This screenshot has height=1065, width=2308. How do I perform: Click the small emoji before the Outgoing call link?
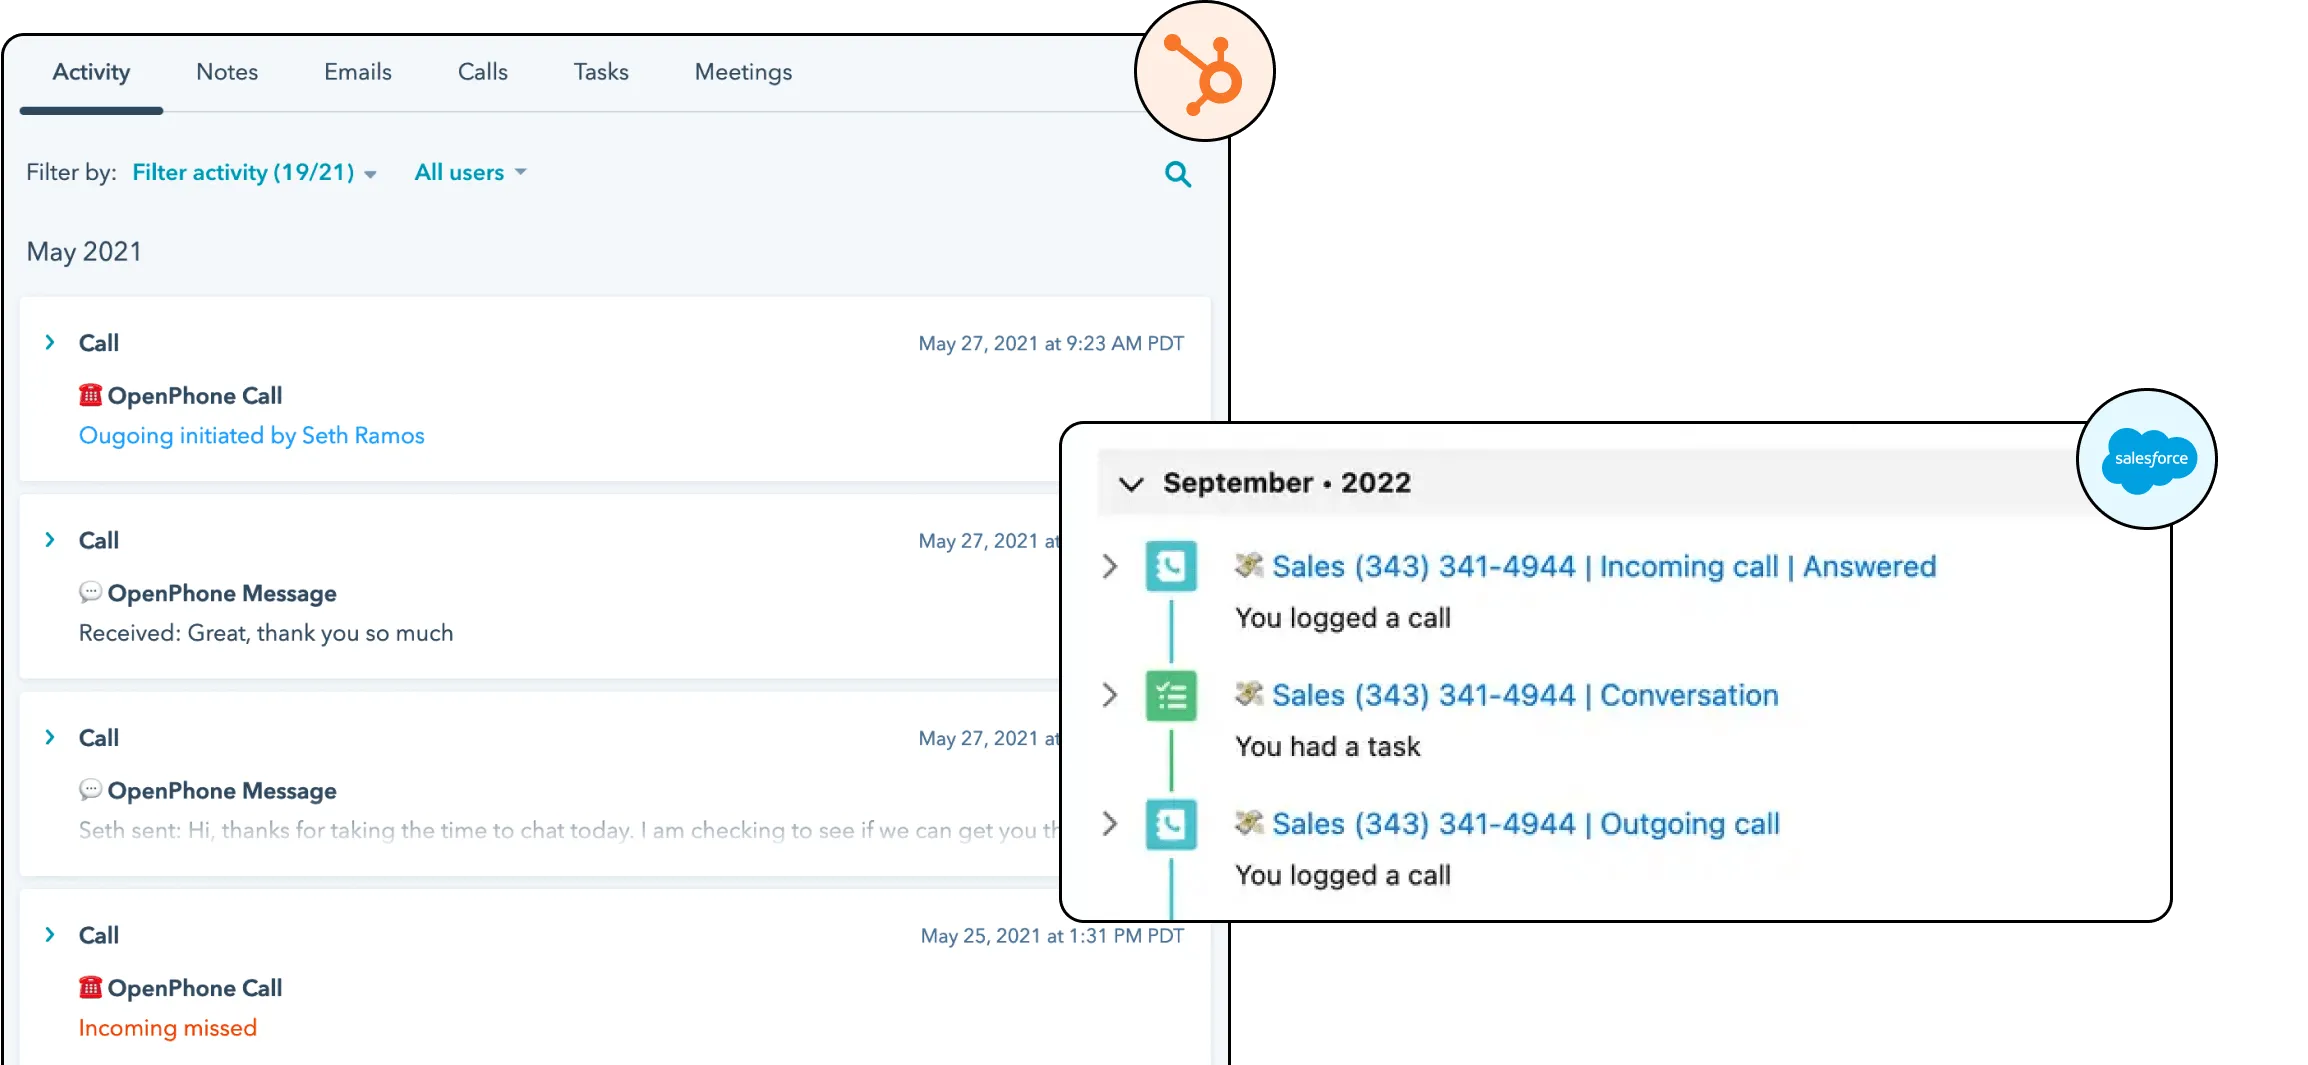tap(1249, 822)
